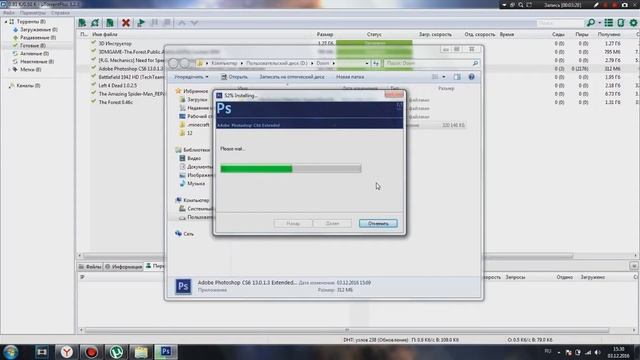Expand the Метки tree node arrow
Screen dimensions: 640x360
point(9,69)
